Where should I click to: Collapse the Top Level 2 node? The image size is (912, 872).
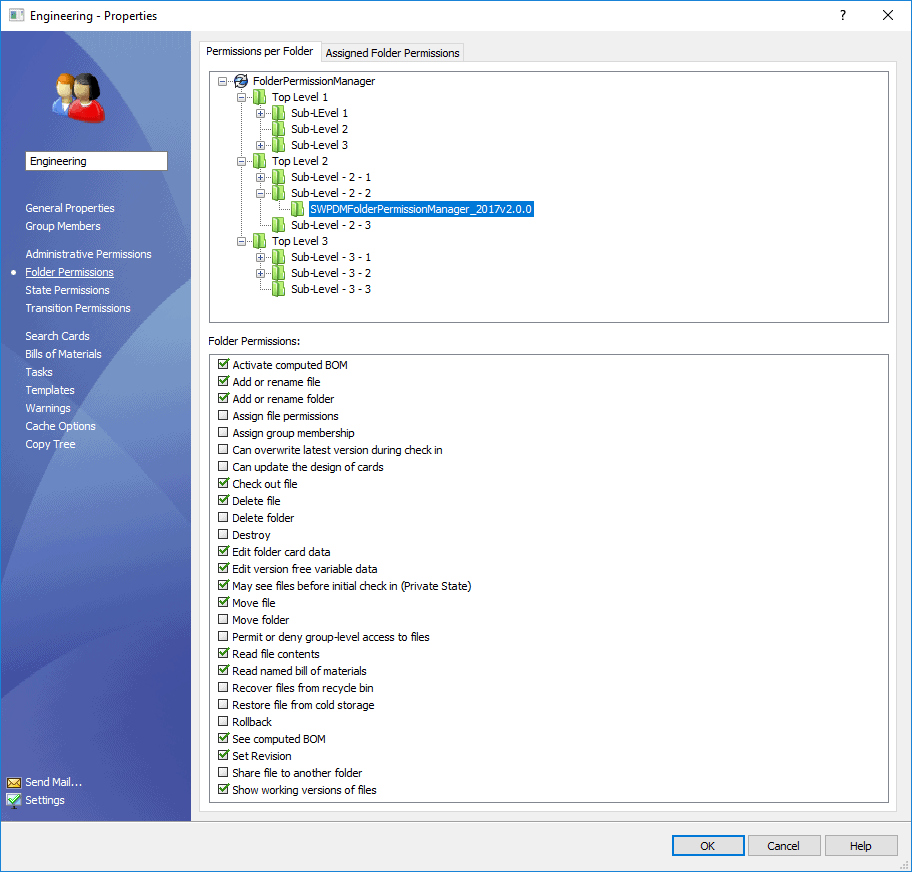[241, 161]
